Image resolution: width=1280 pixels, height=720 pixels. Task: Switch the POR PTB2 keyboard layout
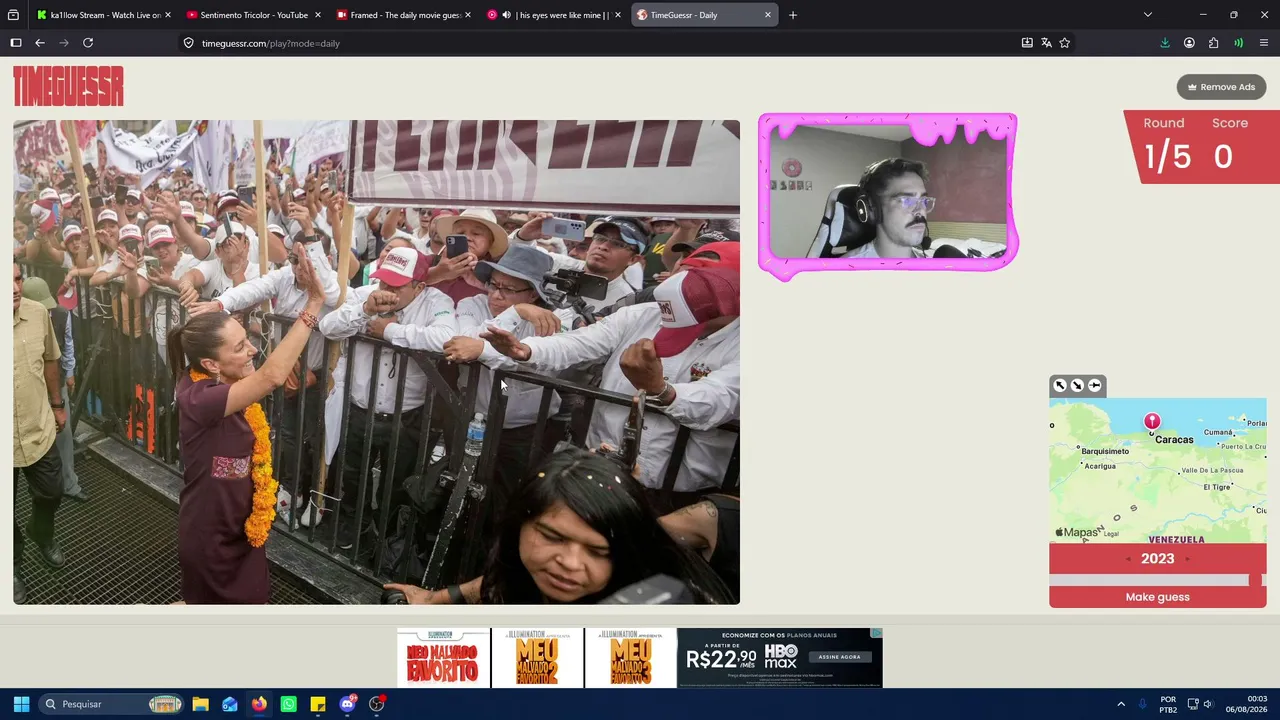pos(1168,704)
